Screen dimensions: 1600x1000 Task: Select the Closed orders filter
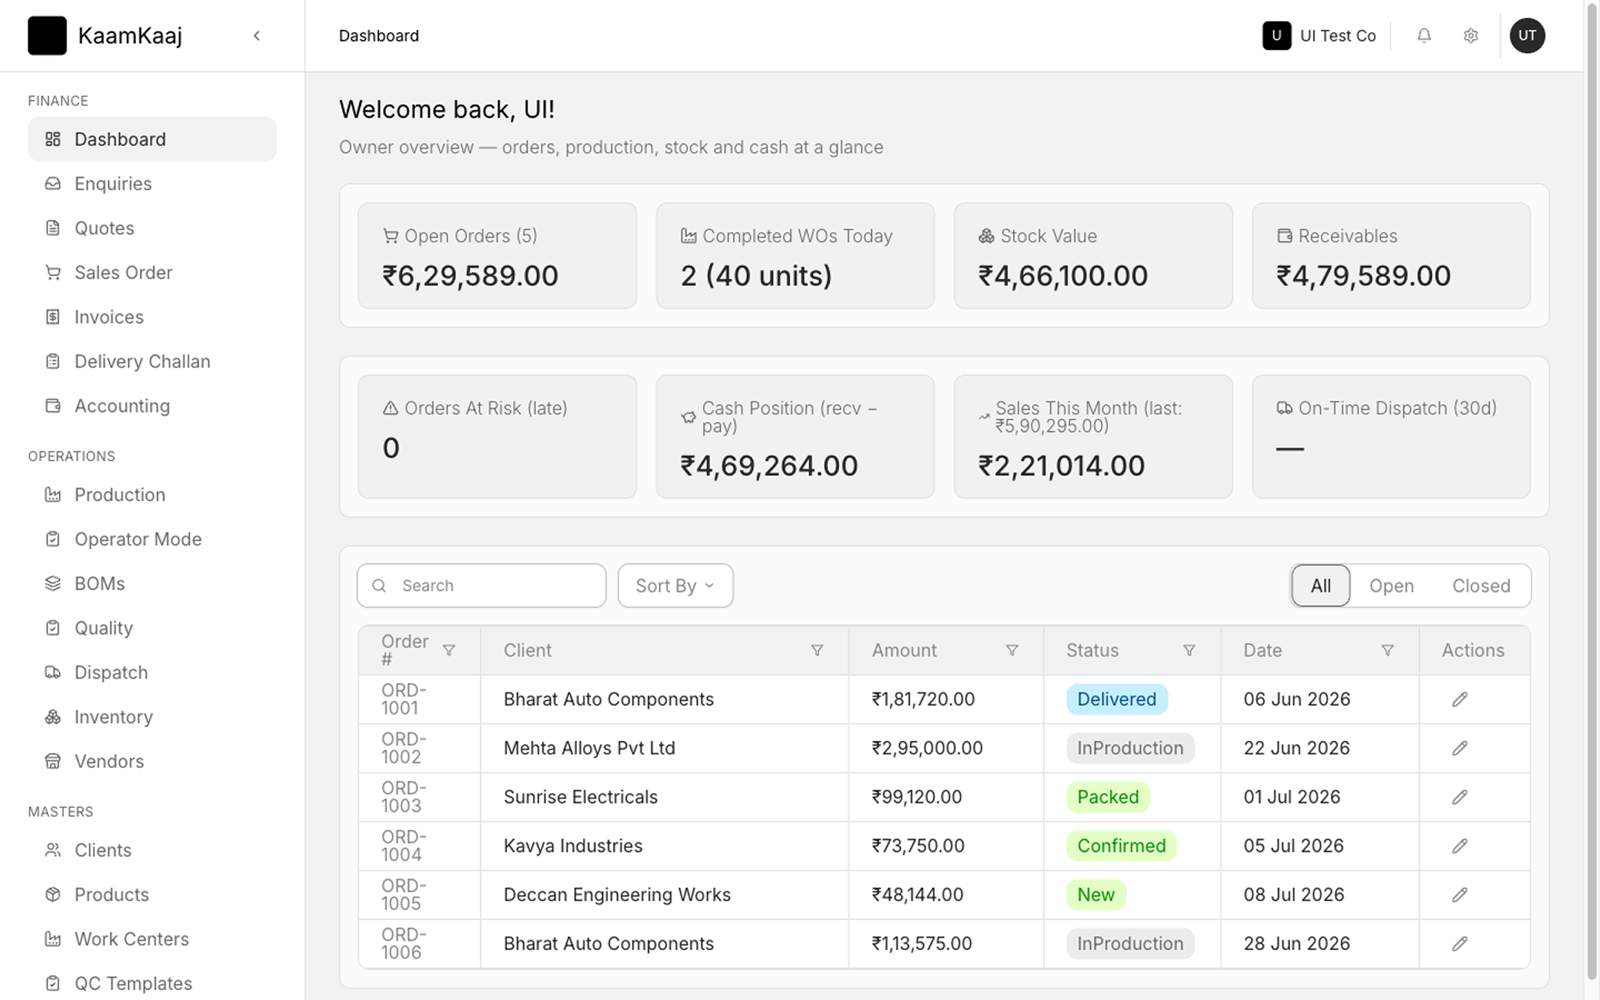point(1481,586)
